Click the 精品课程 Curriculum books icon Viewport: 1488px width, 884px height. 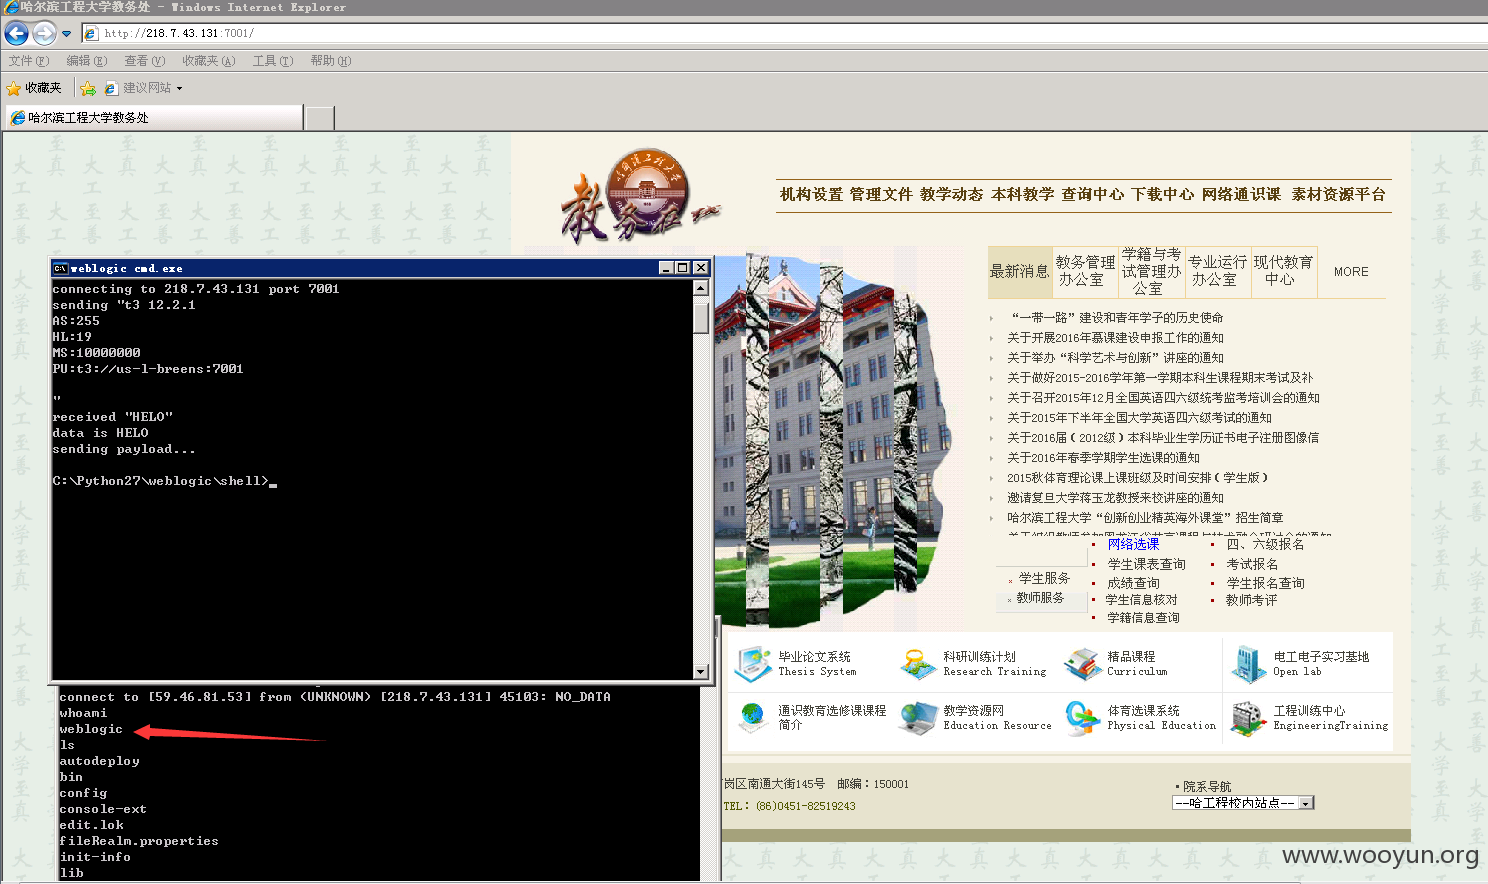[1083, 664]
